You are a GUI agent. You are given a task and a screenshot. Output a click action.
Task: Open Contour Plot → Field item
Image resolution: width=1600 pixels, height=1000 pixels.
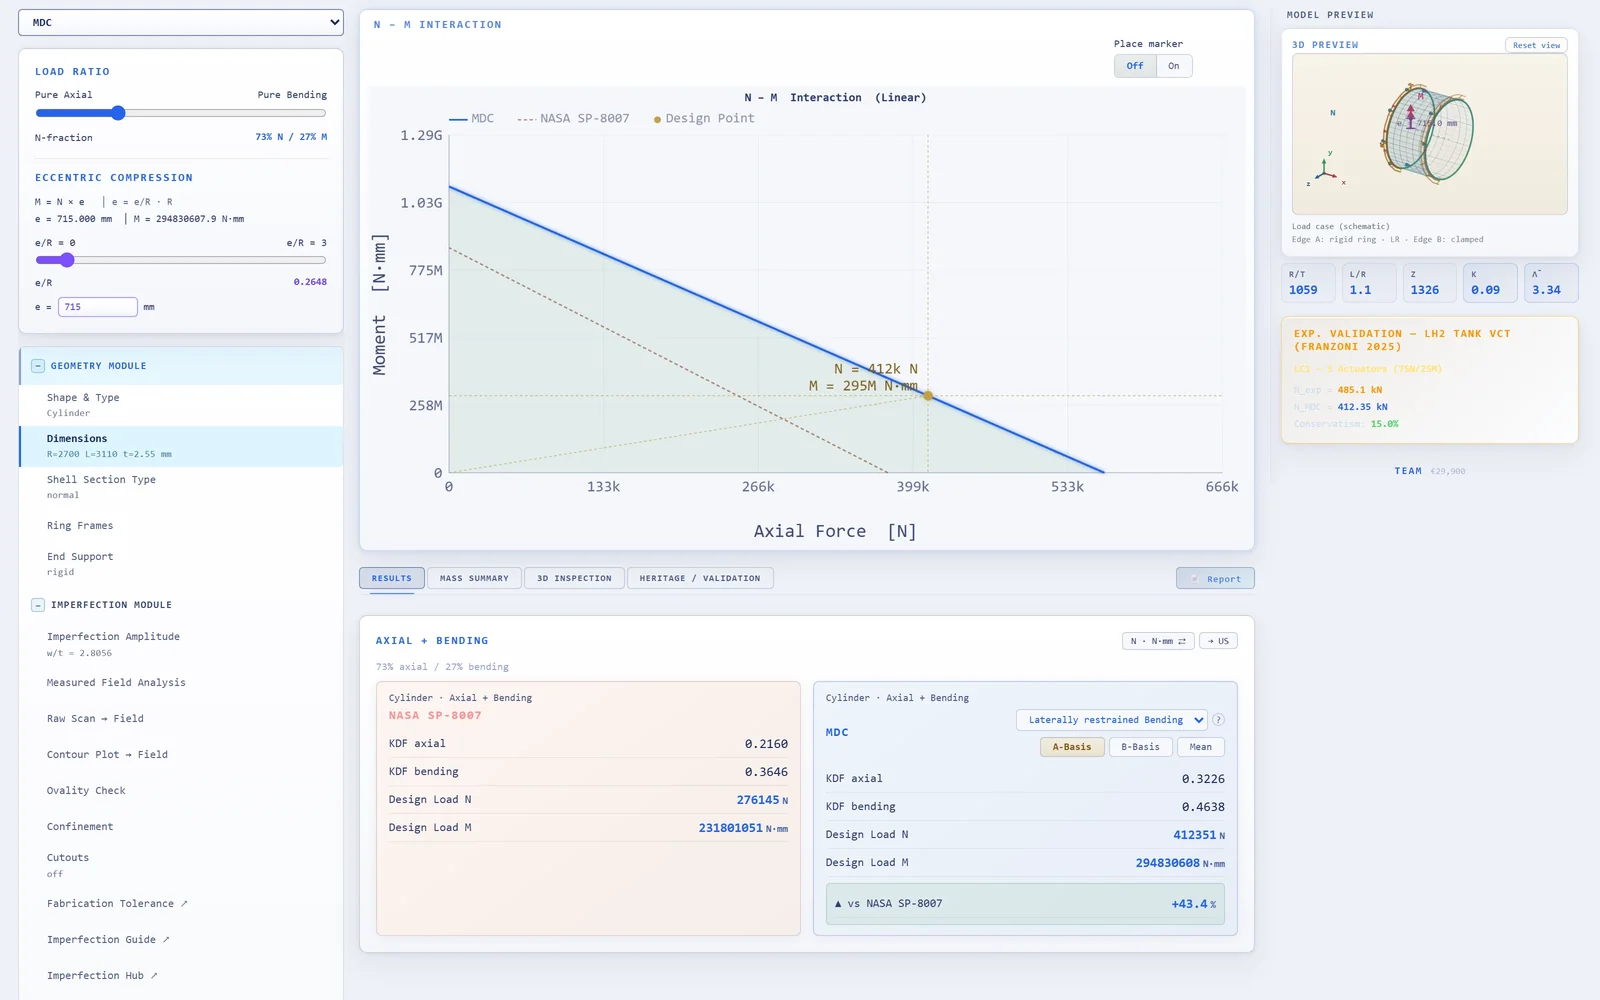click(x=181, y=755)
